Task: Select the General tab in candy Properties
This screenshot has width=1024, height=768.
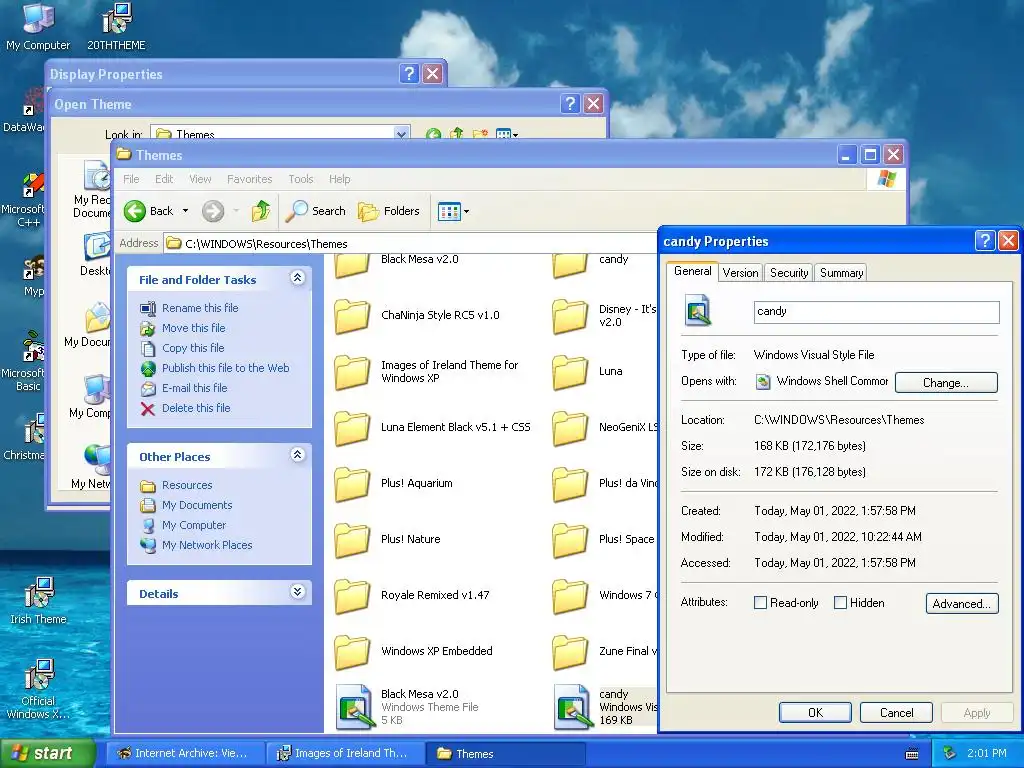Action: coord(692,271)
